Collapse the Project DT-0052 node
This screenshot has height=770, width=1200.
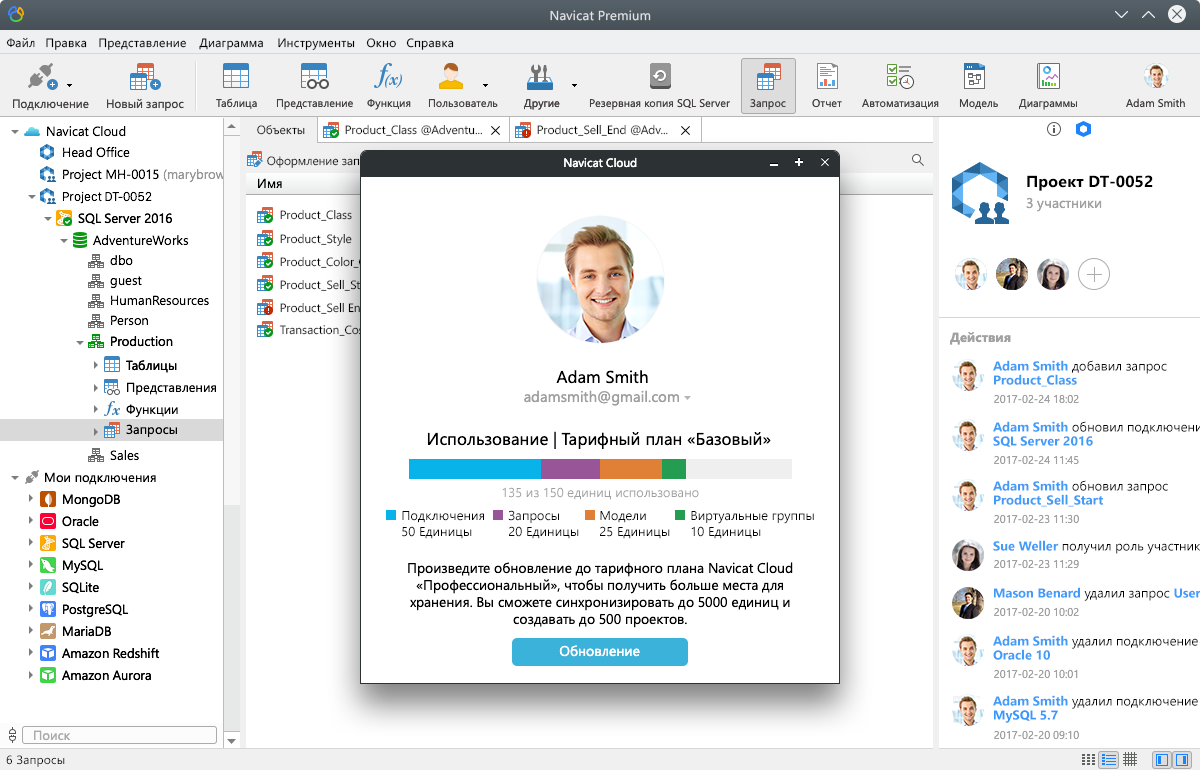coord(30,196)
